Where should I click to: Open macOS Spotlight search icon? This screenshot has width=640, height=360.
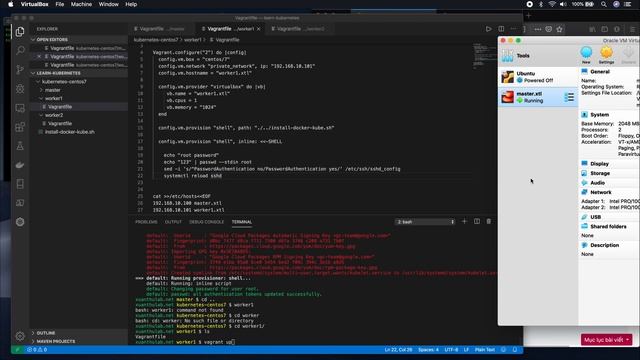pyautogui.click(x=603, y=4)
